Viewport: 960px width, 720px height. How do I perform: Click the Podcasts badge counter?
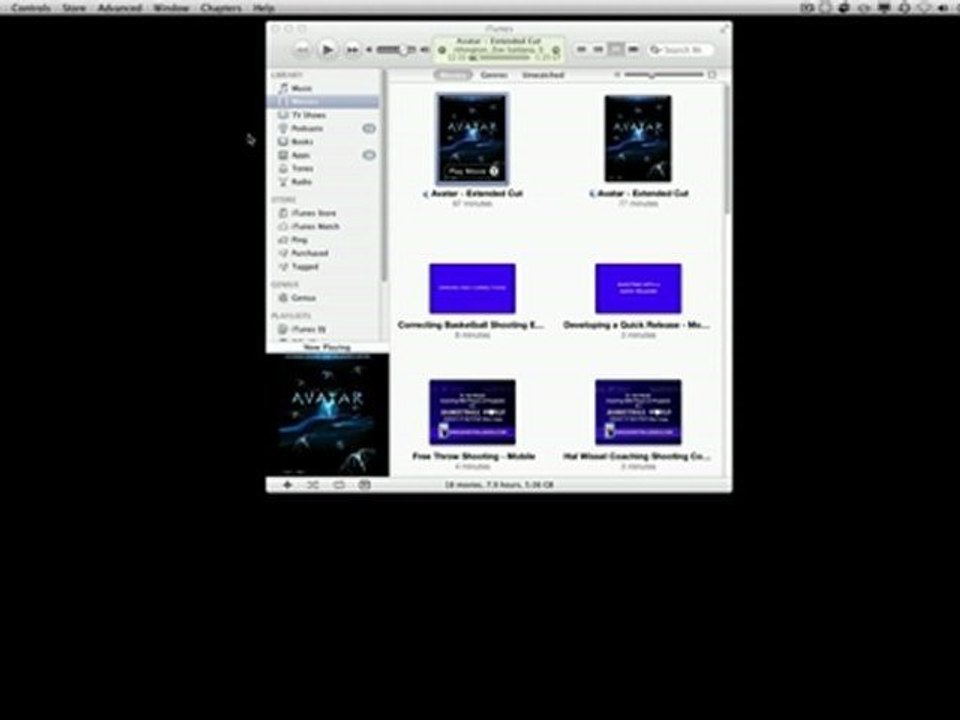point(369,129)
